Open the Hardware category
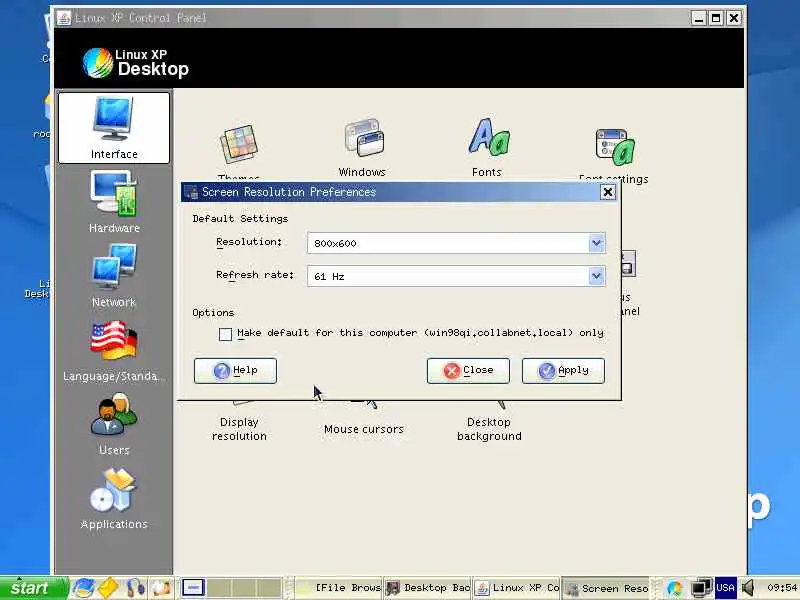The image size is (800, 600). pos(114,202)
